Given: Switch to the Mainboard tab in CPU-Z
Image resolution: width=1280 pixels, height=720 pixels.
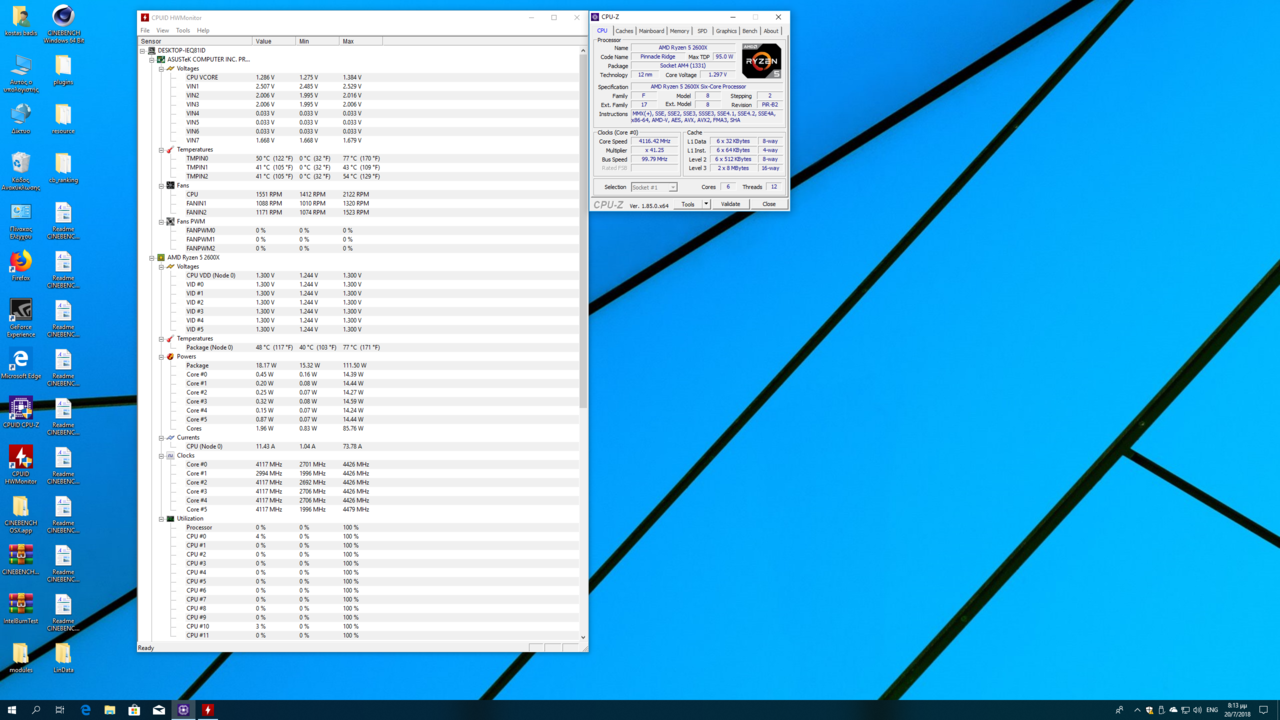Looking at the screenshot, I should tap(652, 31).
